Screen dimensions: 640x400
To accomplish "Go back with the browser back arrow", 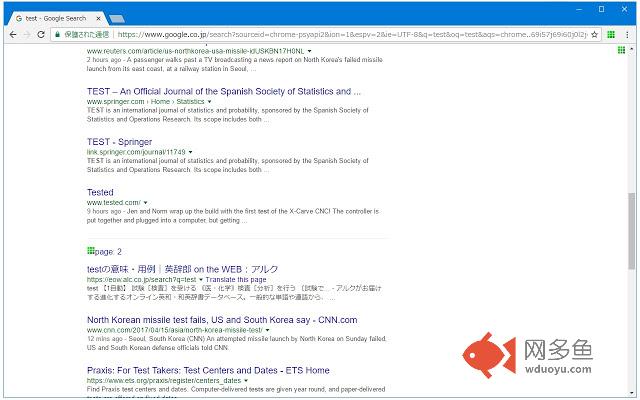I will pyautogui.click(x=13, y=35).
